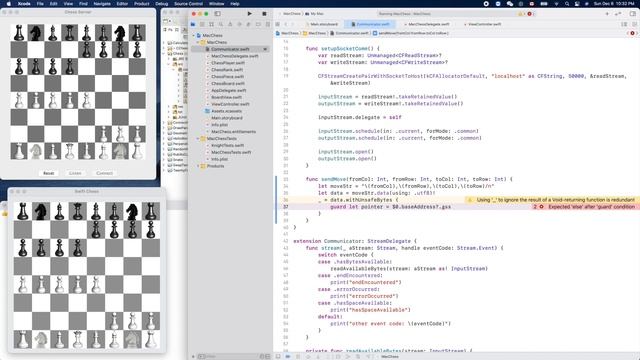
Task: Open the editor options lines icon
Action: 624,24
